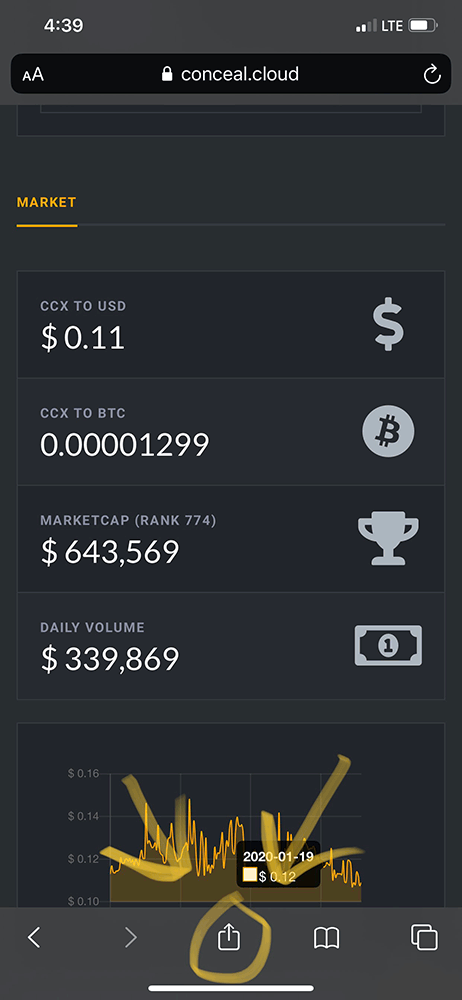Tap the conceal.cloud address field
462x1000 pixels.
click(231, 74)
